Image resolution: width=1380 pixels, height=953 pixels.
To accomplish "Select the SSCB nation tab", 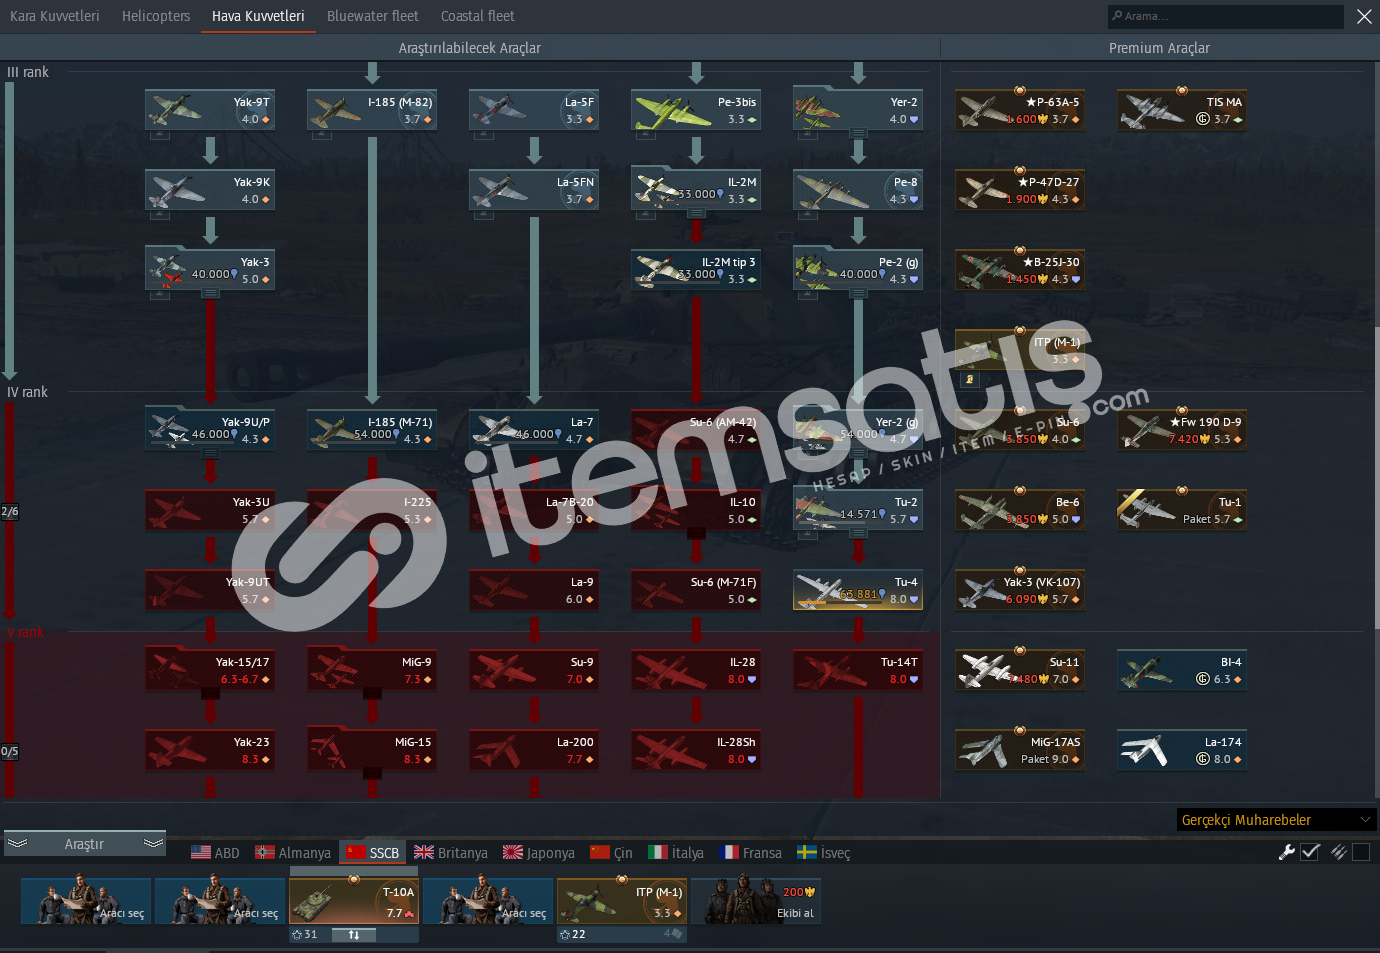I will pyautogui.click(x=373, y=853).
